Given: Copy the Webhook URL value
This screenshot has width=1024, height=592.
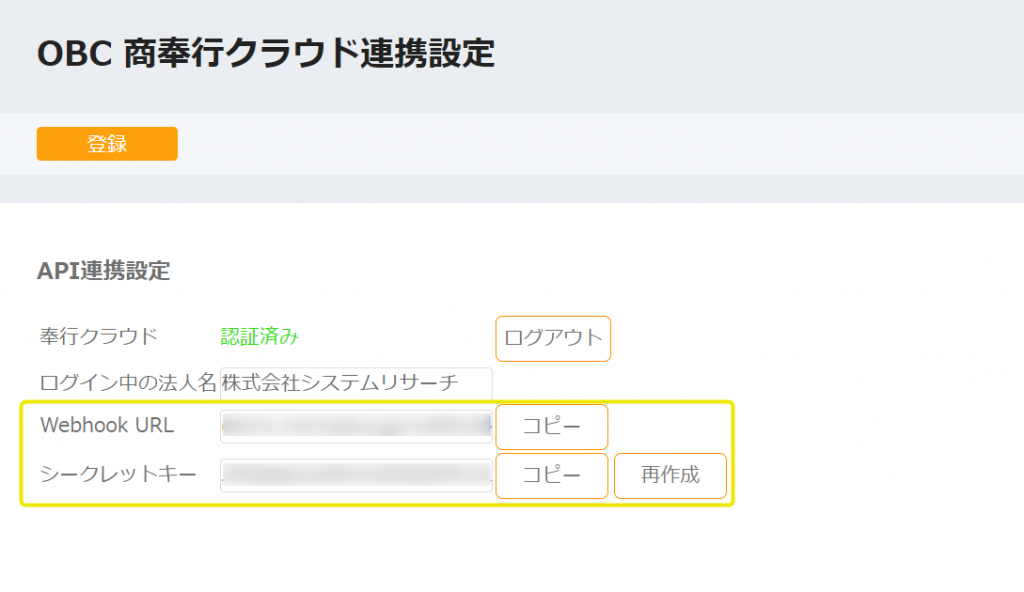Looking at the screenshot, I should pos(552,427).
